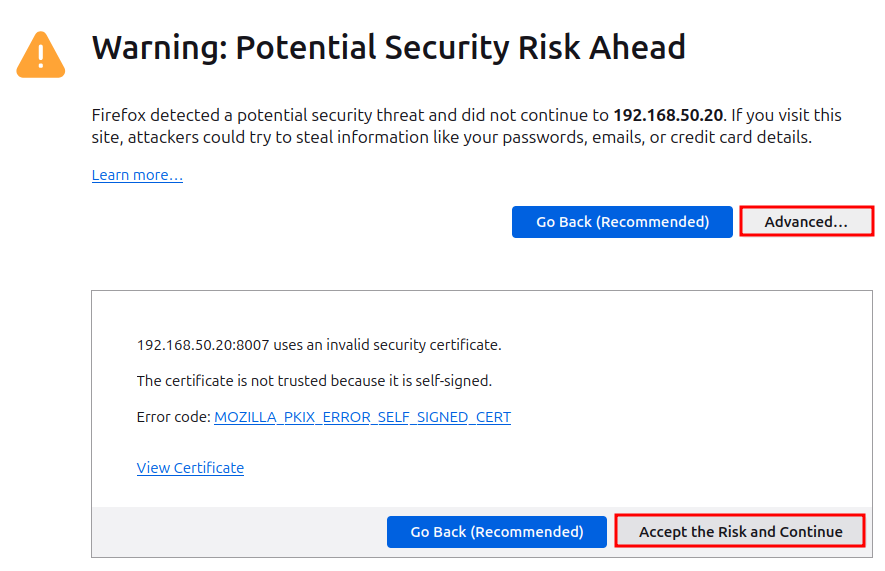
Task: Open the MOZILLA_PKIX_ERROR_SELF_SIGNED_CERT error code link
Action: pos(362,417)
